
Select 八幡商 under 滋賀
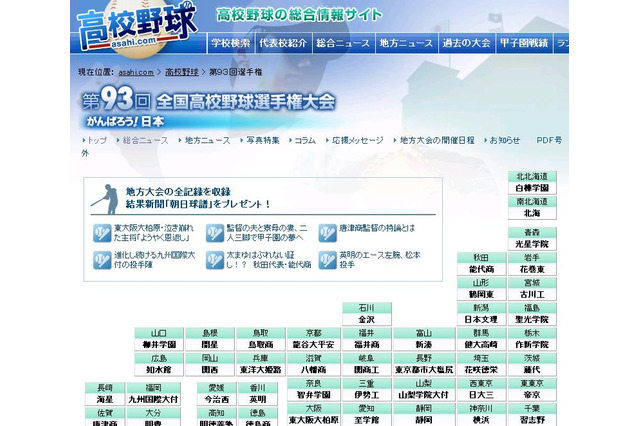click(x=313, y=370)
